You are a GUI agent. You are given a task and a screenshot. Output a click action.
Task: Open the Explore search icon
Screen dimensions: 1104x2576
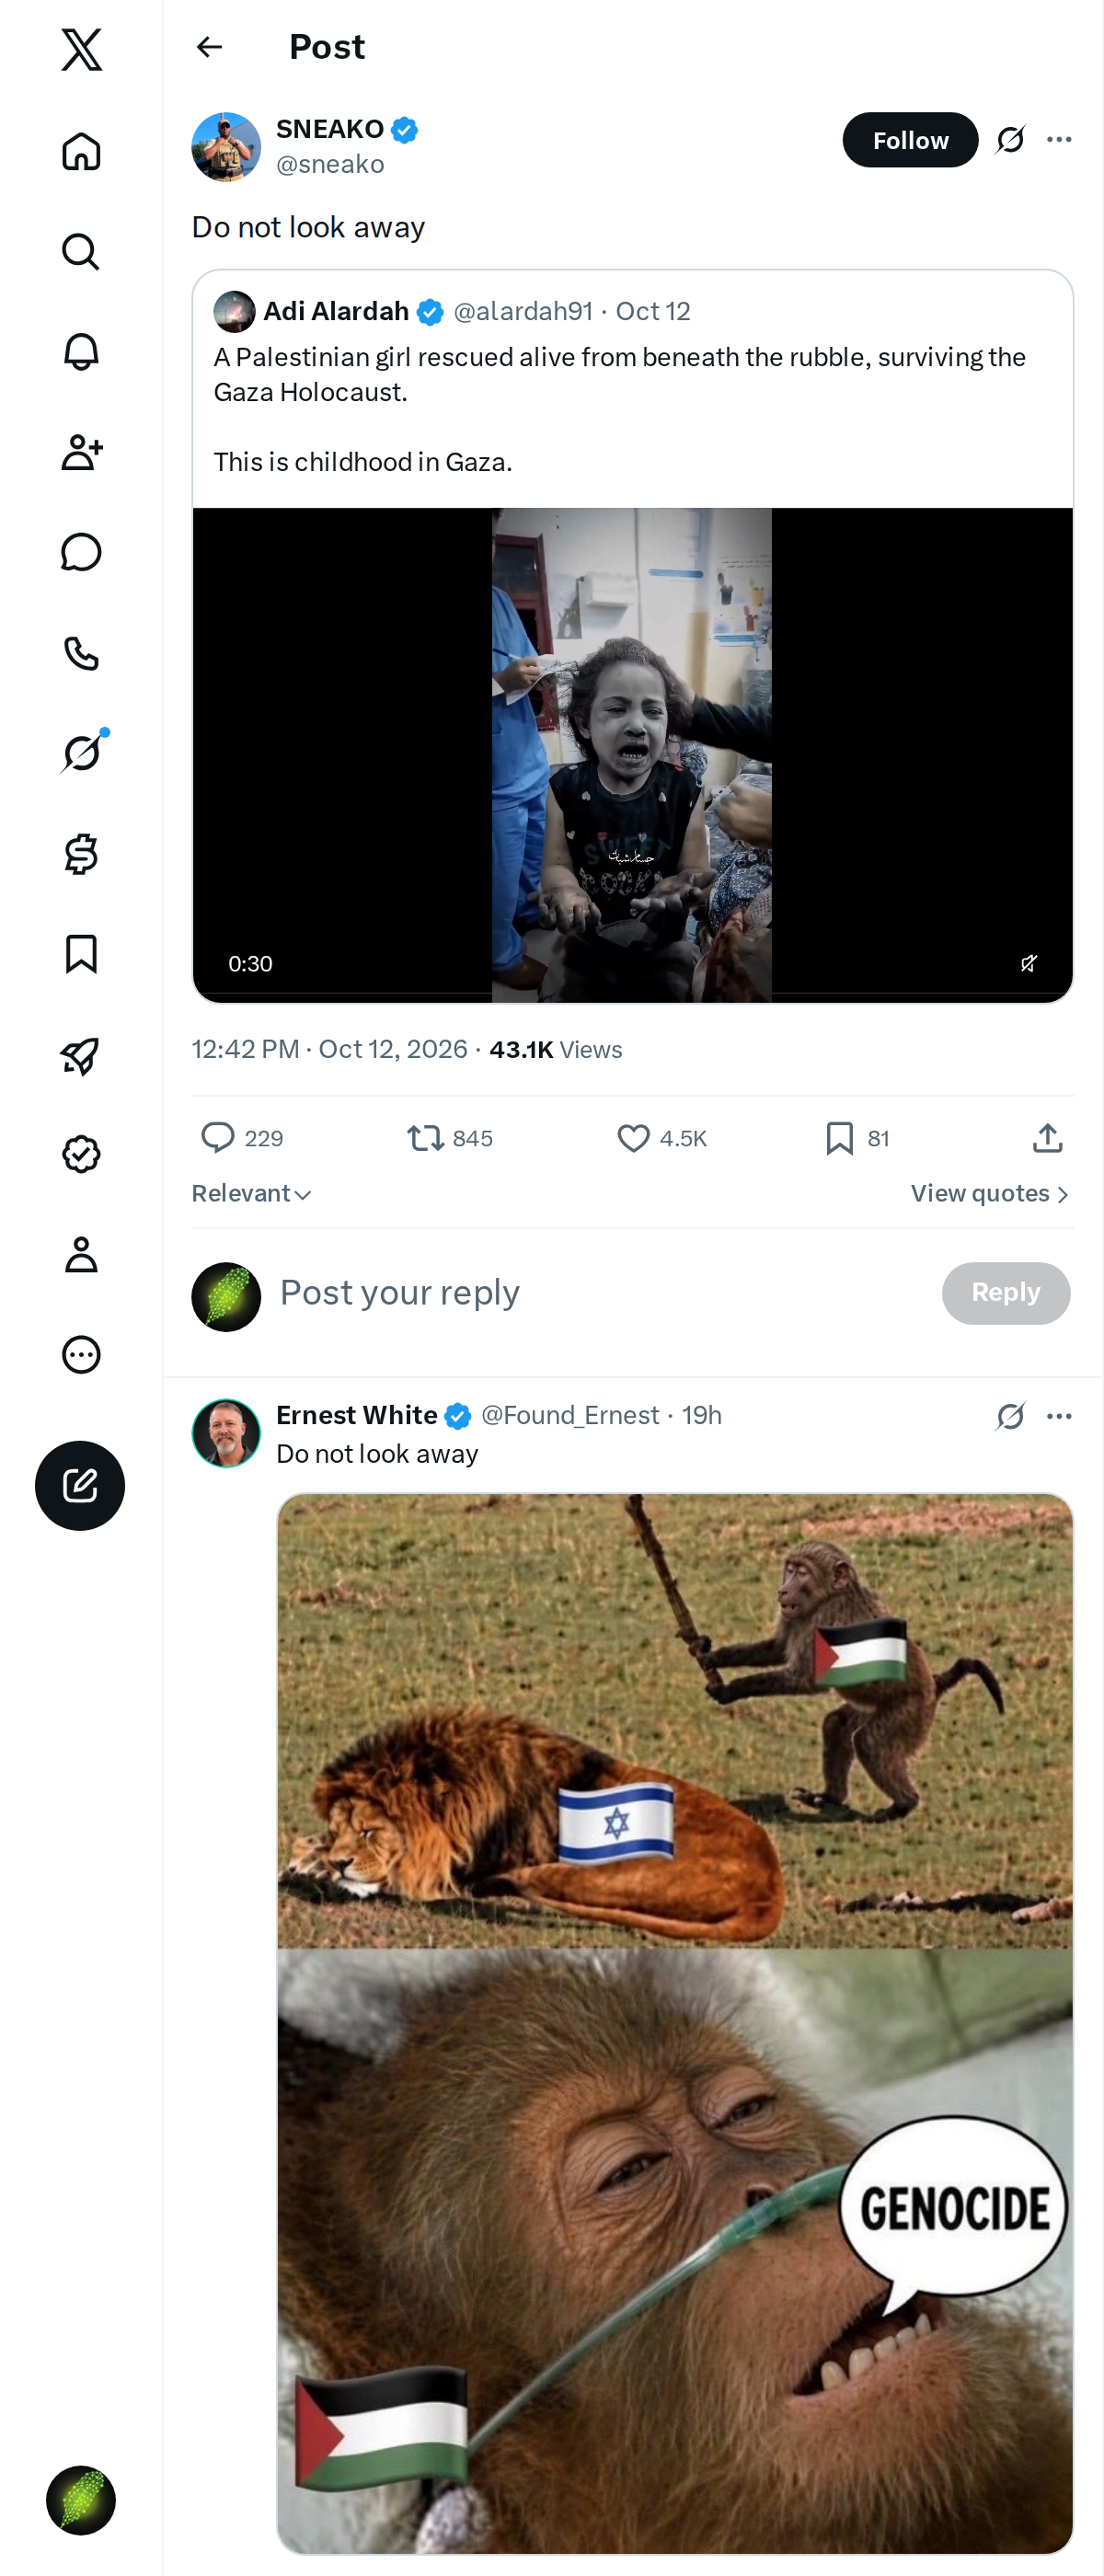click(x=81, y=252)
